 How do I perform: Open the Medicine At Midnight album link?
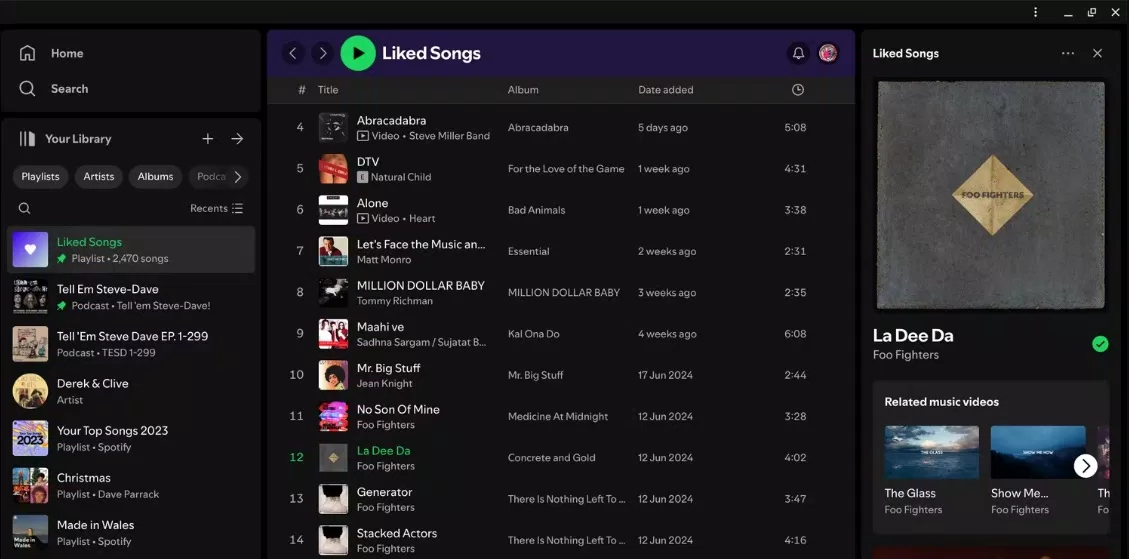pos(558,416)
